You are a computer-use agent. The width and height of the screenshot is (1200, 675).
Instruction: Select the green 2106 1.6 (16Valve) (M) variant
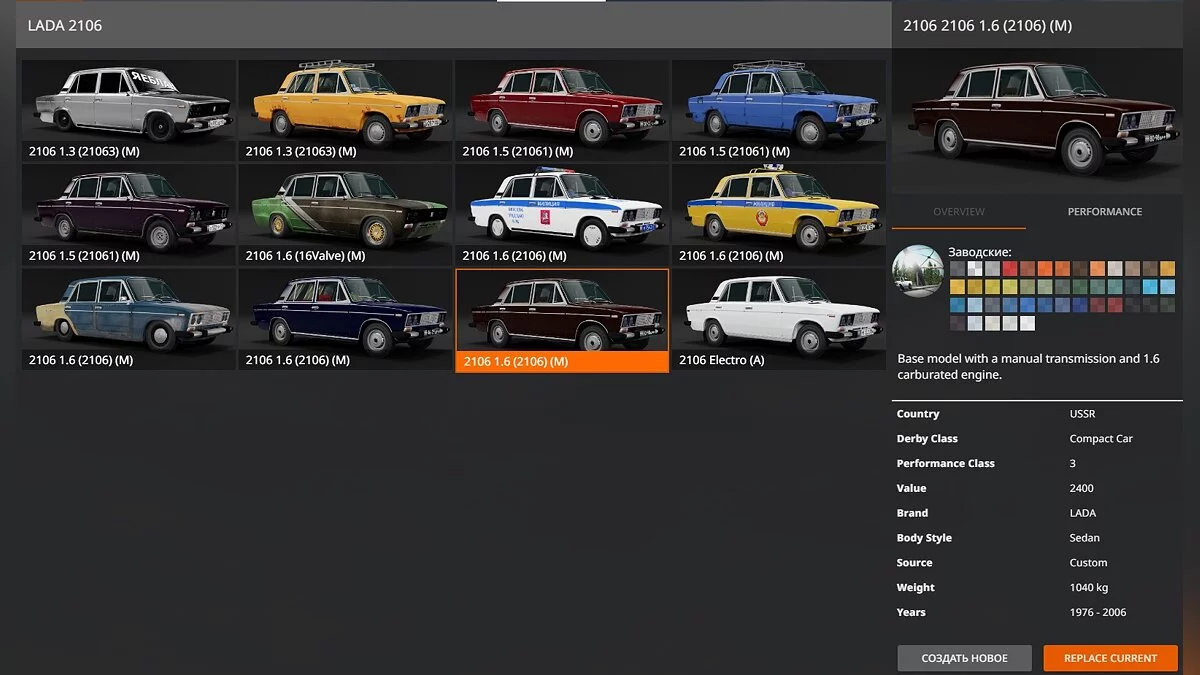pyautogui.click(x=344, y=208)
